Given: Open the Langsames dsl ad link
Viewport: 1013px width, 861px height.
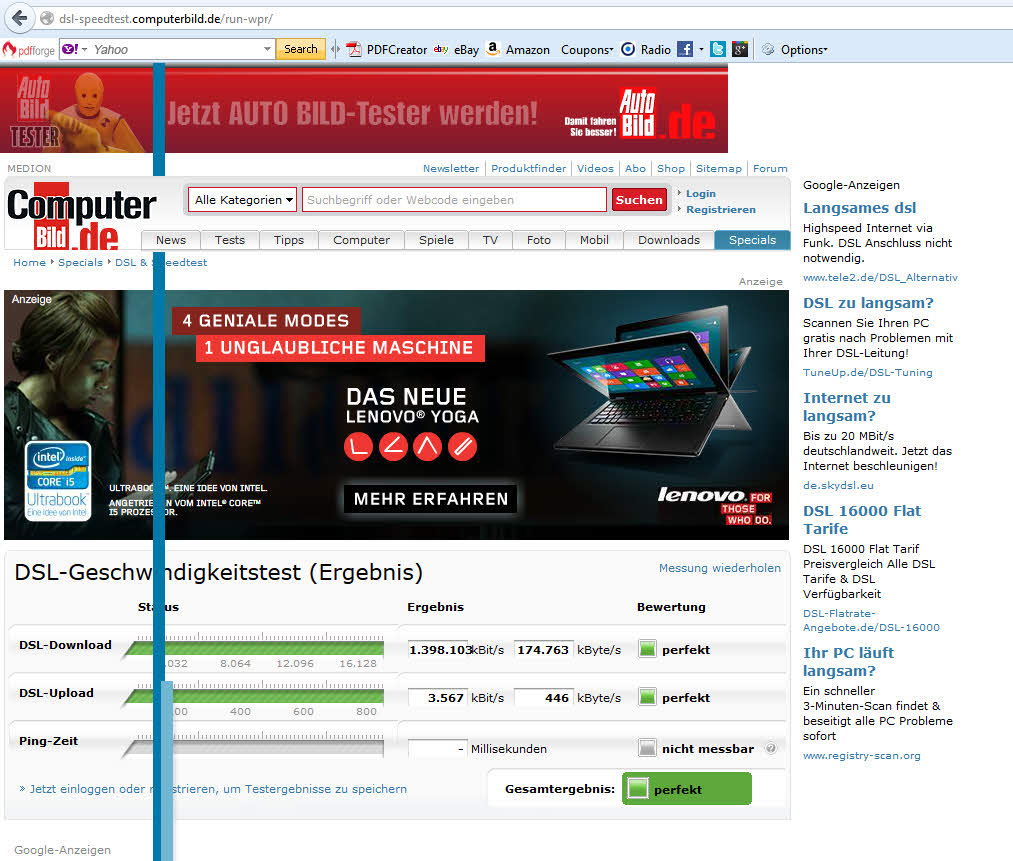Looking at the screenshot, I should [x=859, y=208].
